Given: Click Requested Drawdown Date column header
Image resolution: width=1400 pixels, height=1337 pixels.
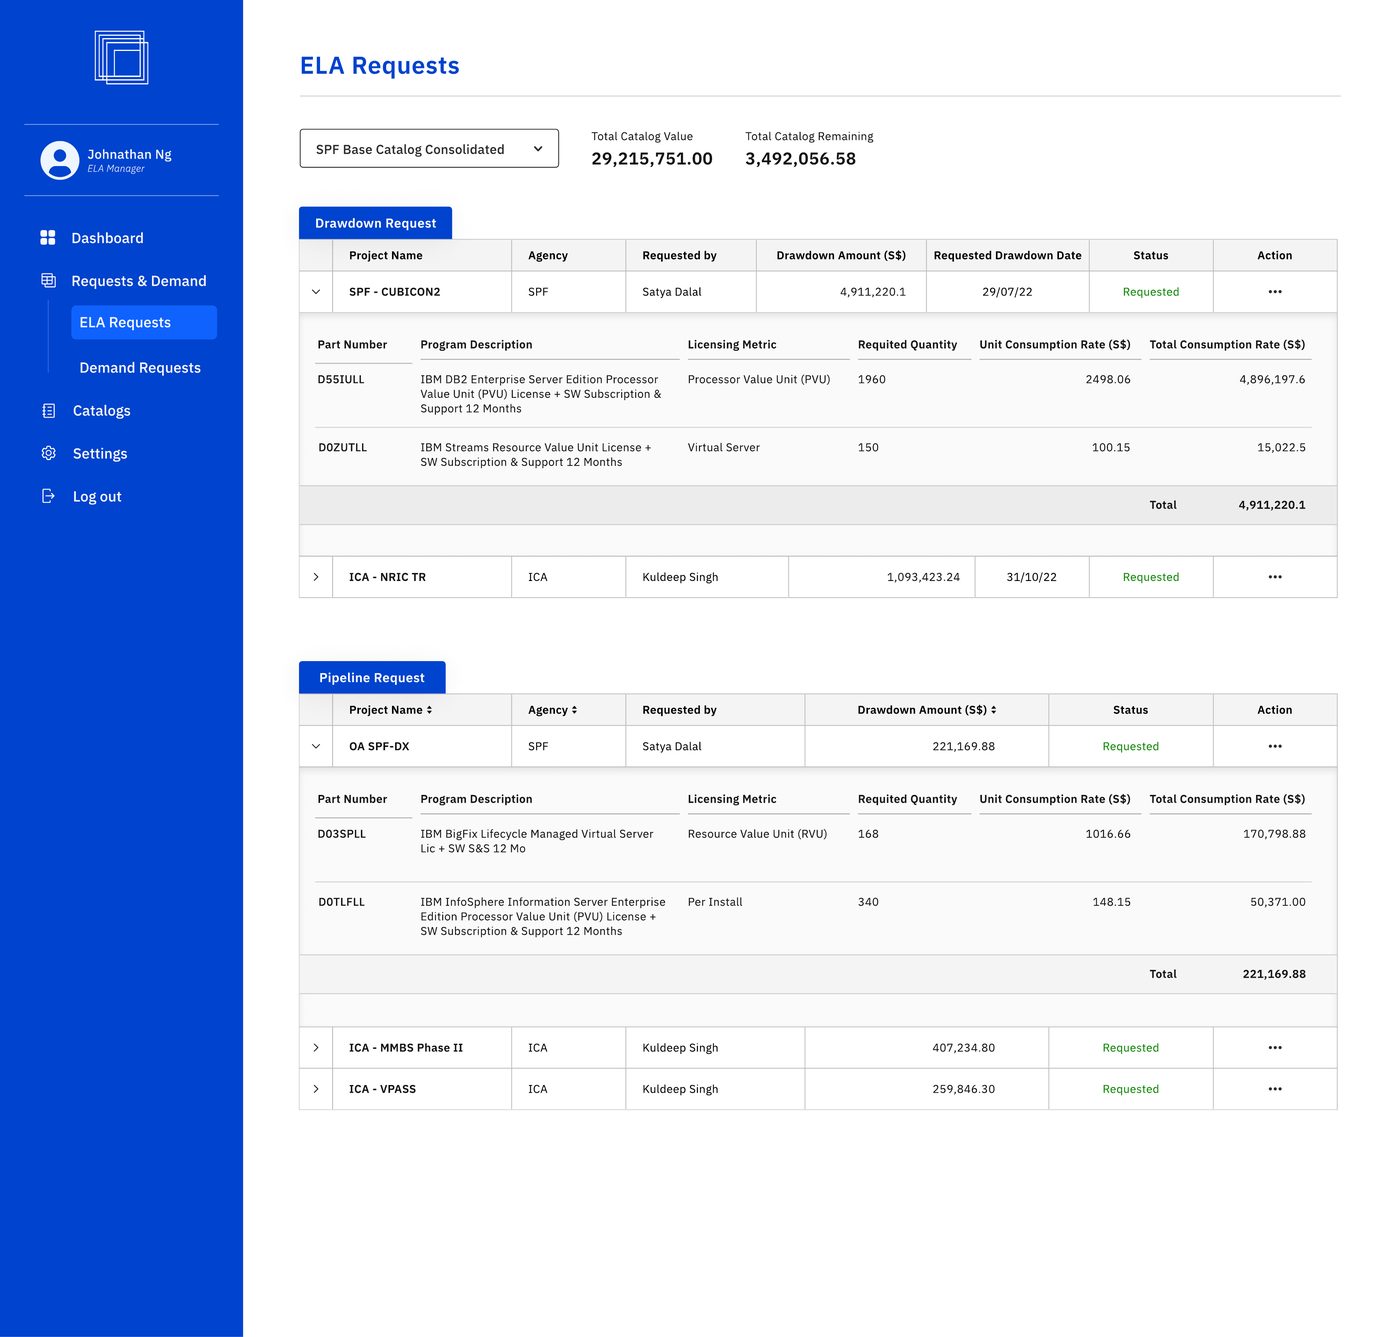Looking at the screenshot, I should coord(1007,255).
